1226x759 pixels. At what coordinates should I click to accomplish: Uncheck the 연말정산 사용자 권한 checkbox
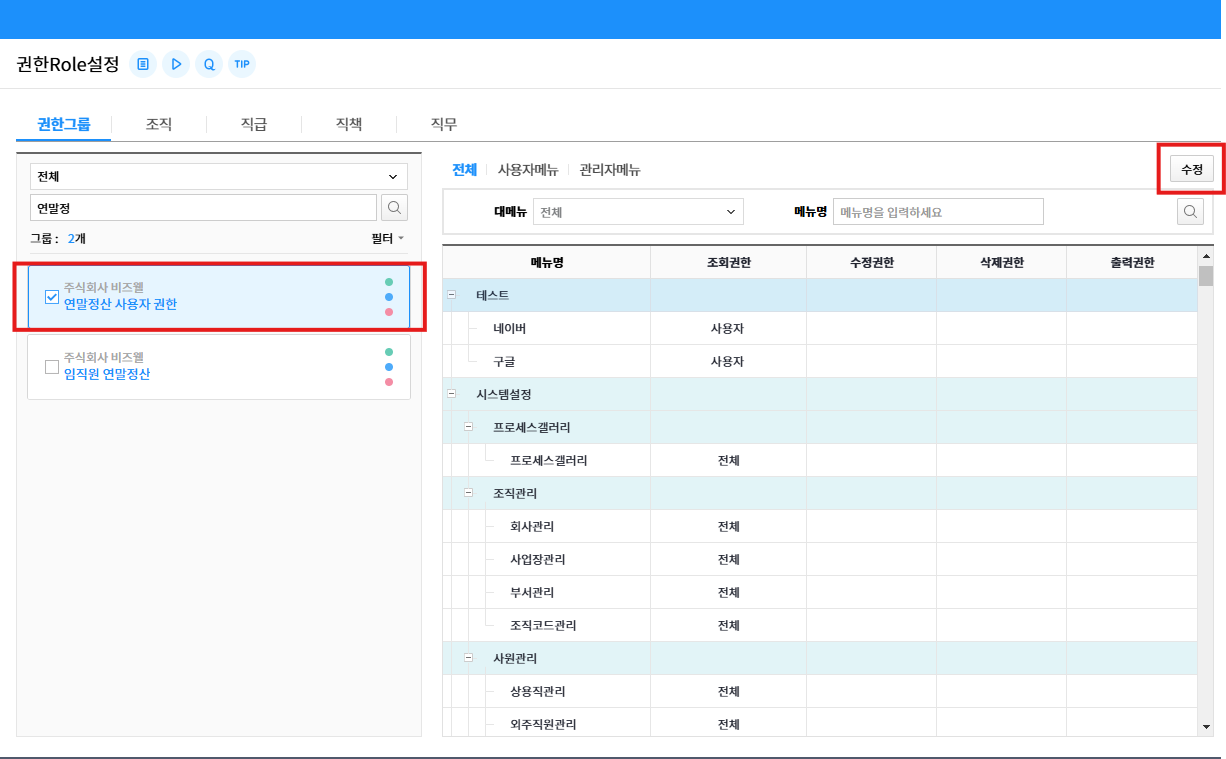52,297
